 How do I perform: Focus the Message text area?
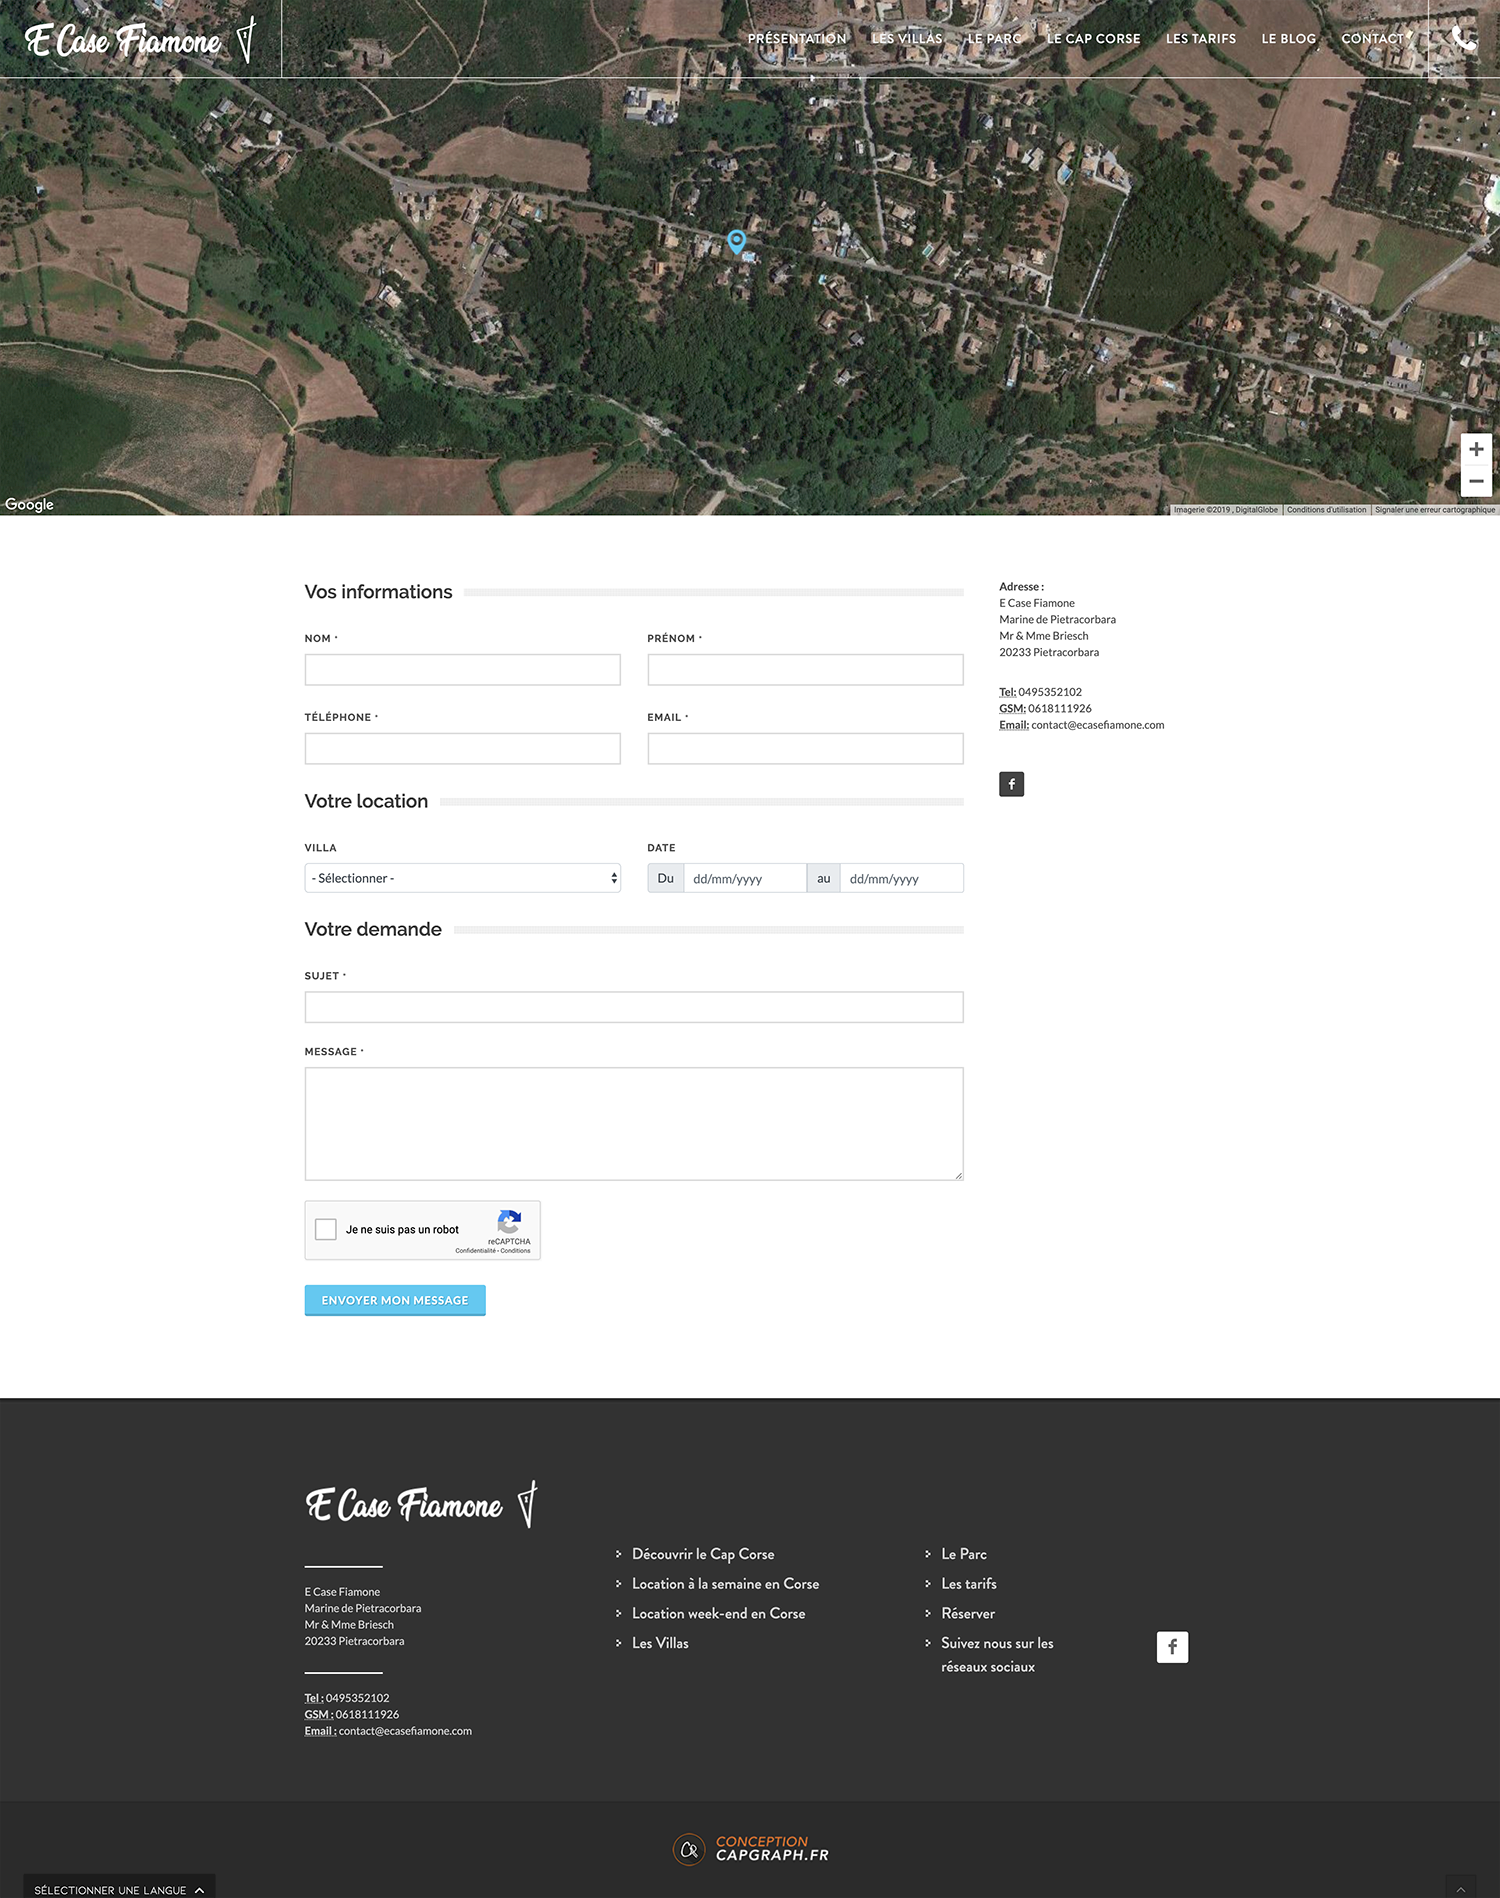click(633, 1123)
